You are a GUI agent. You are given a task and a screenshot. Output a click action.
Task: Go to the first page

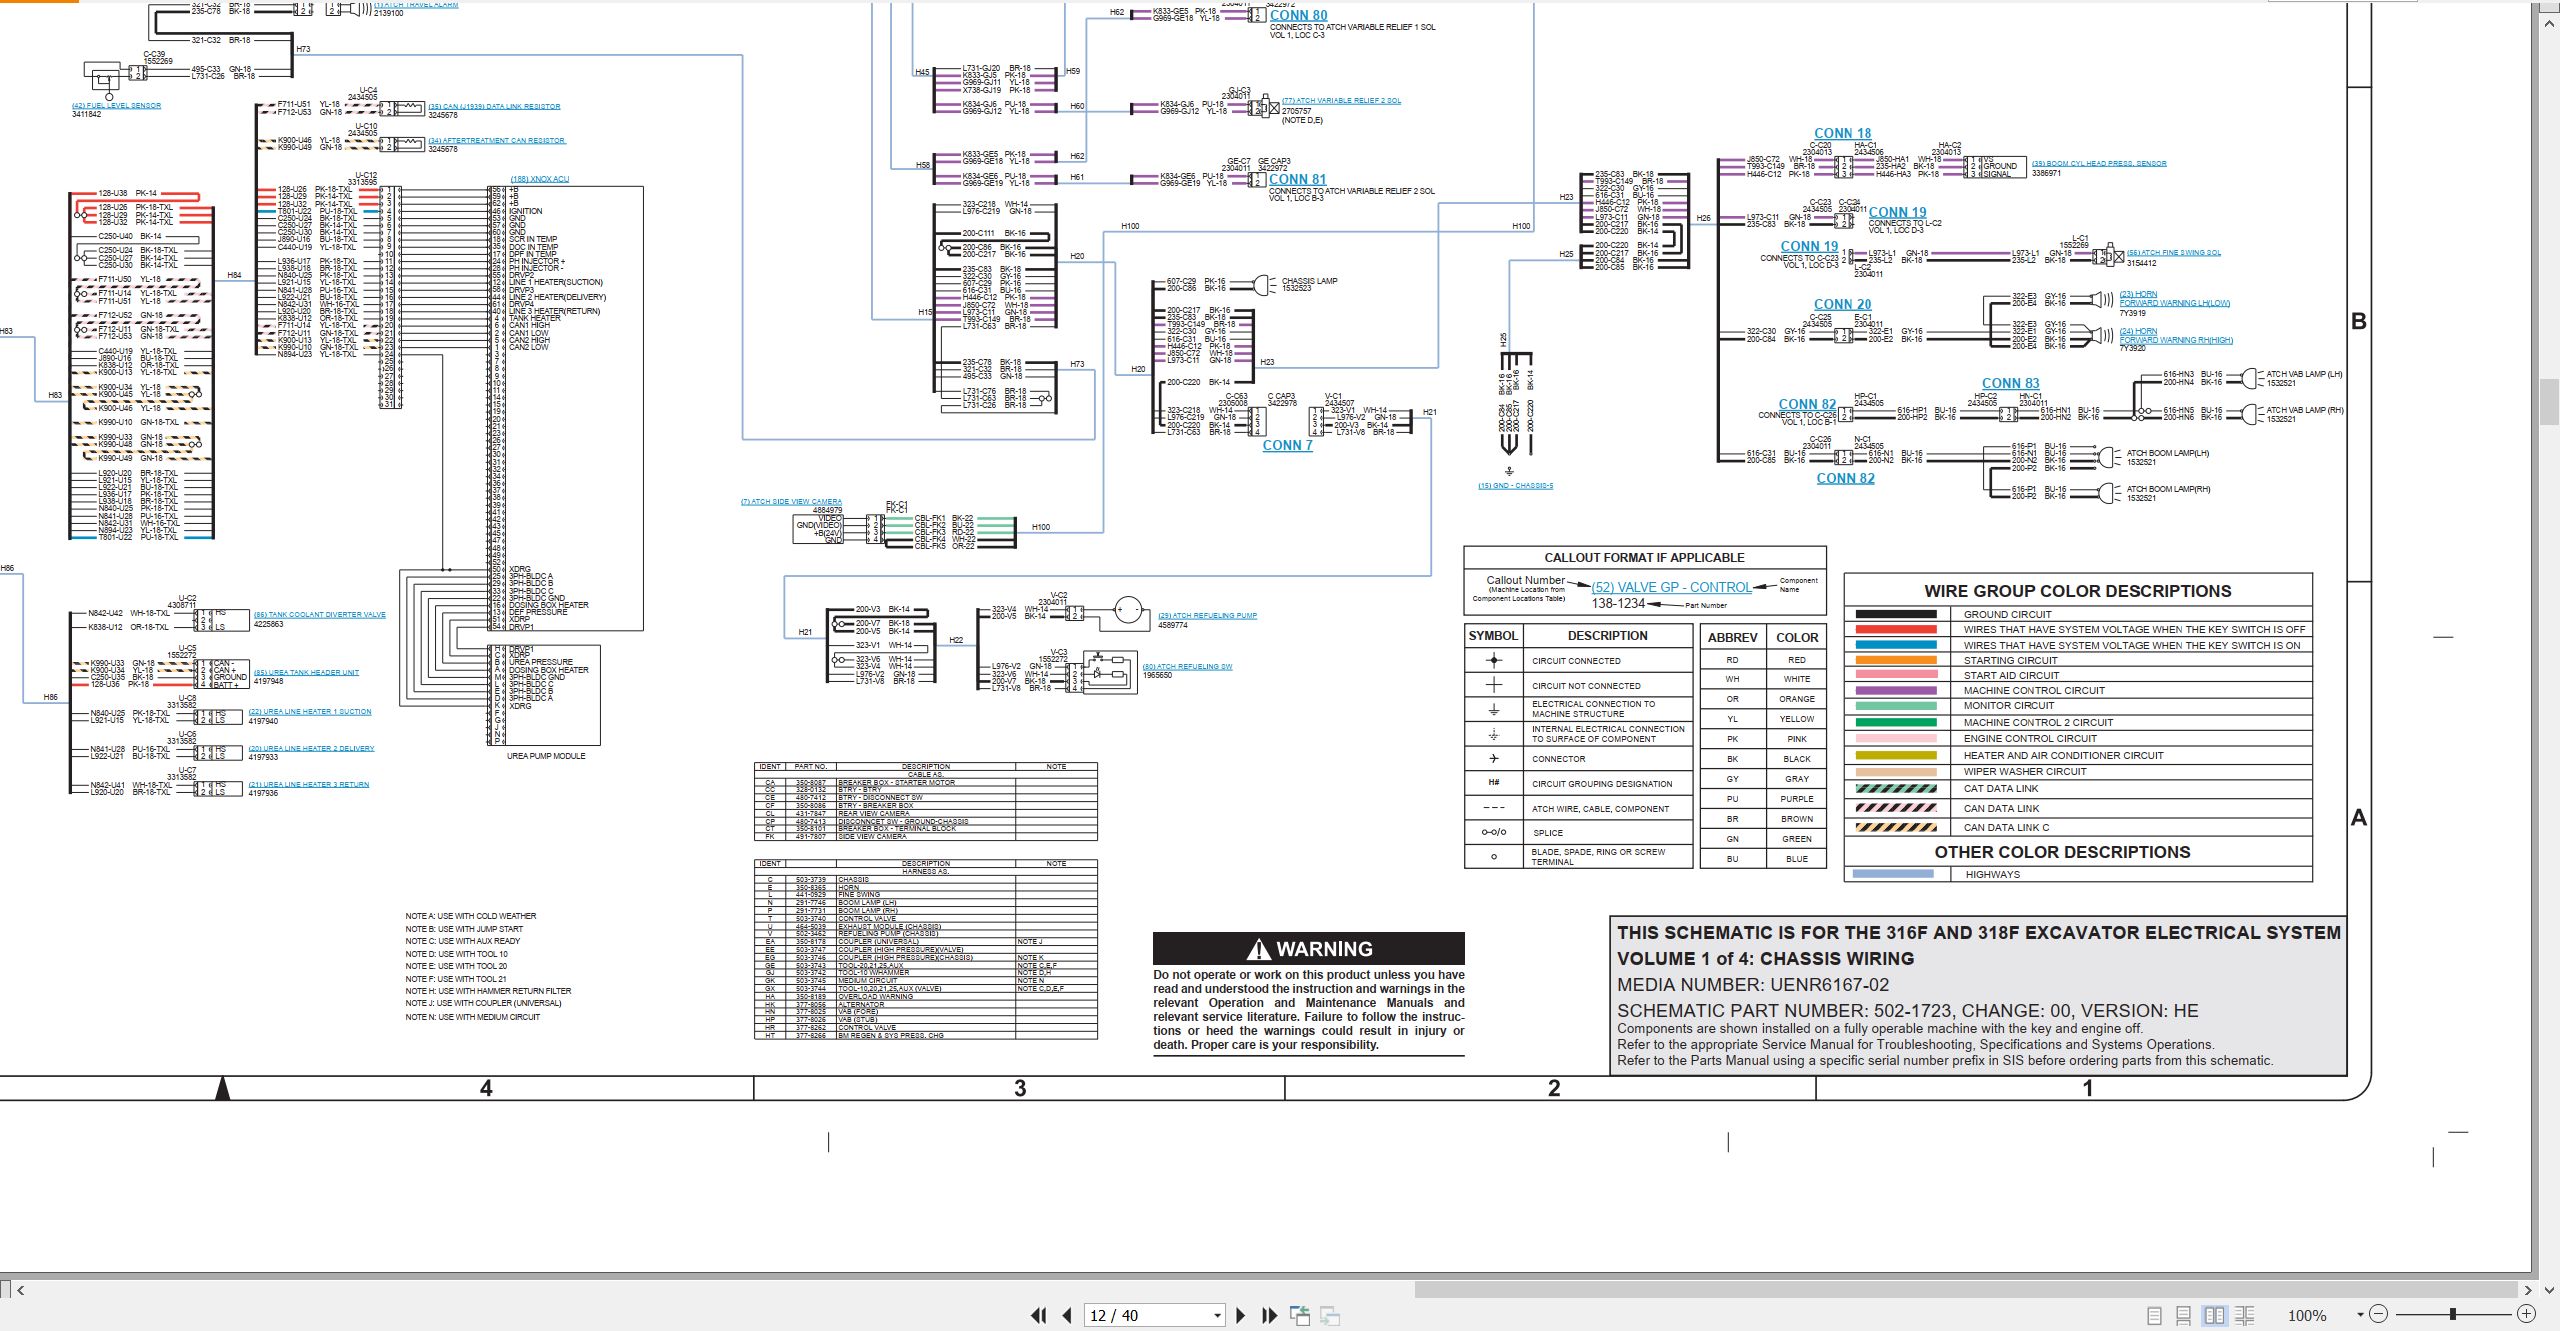click(x=1038, y=1315)
